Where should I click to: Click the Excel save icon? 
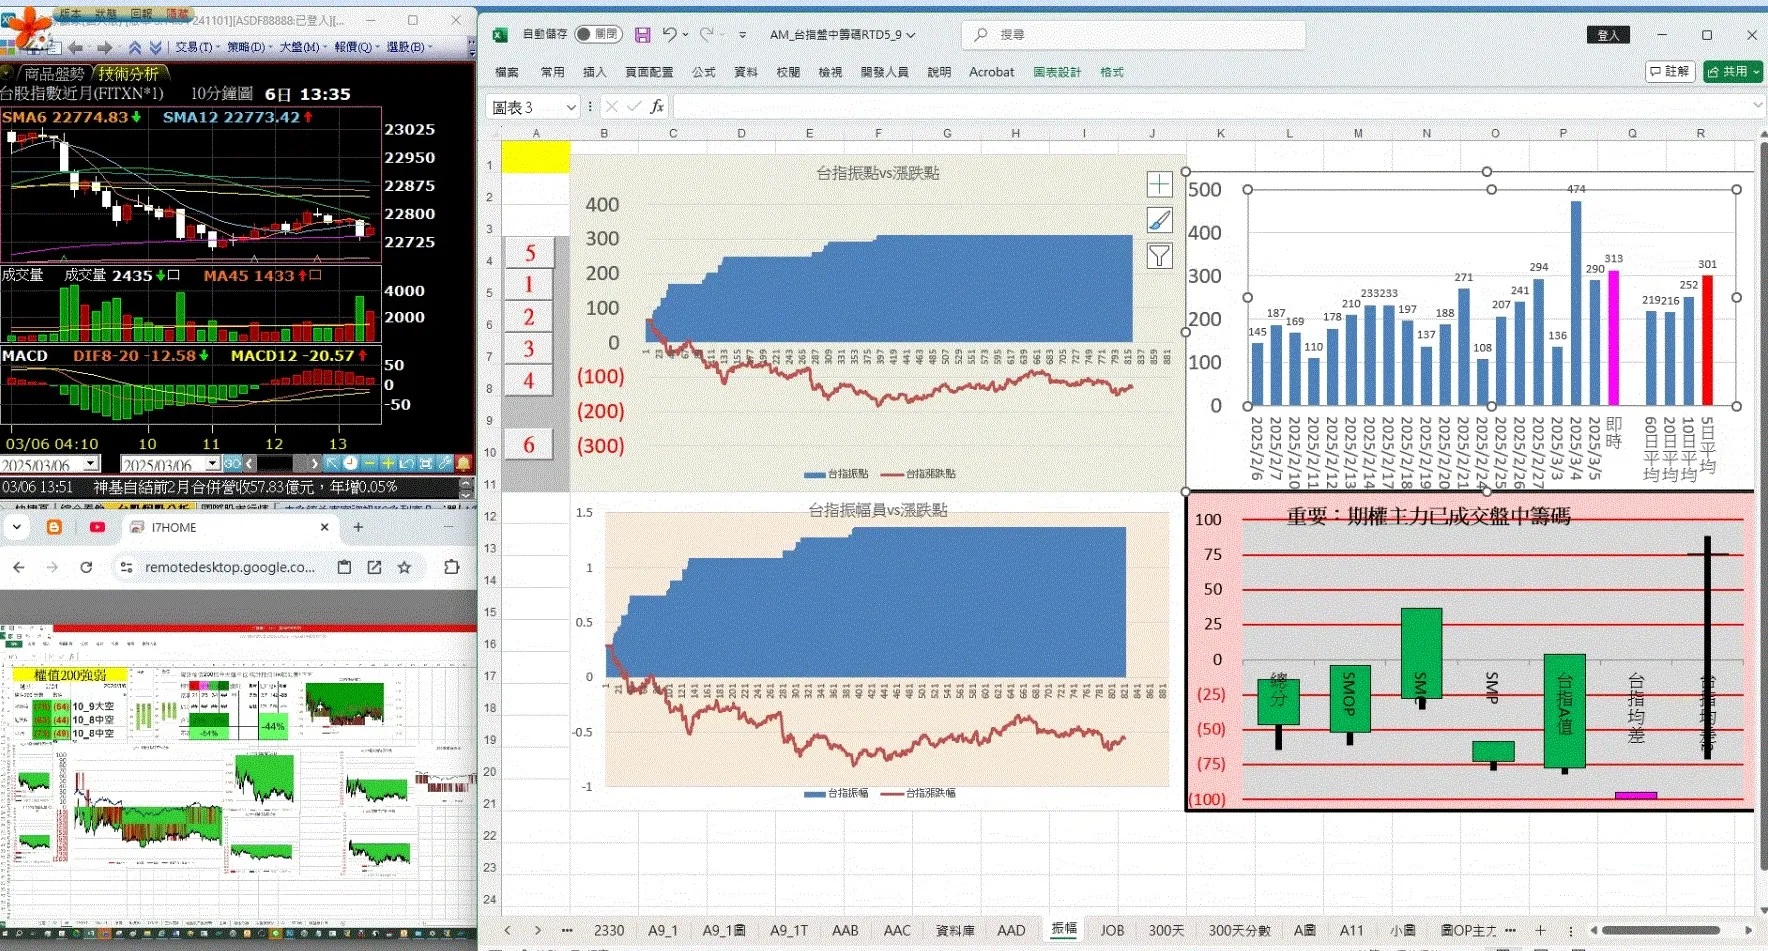point(642,35)
